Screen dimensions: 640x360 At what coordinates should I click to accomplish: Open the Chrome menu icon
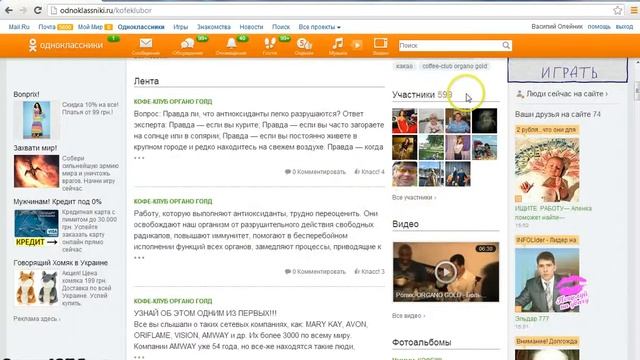click(x=634, y=10)
